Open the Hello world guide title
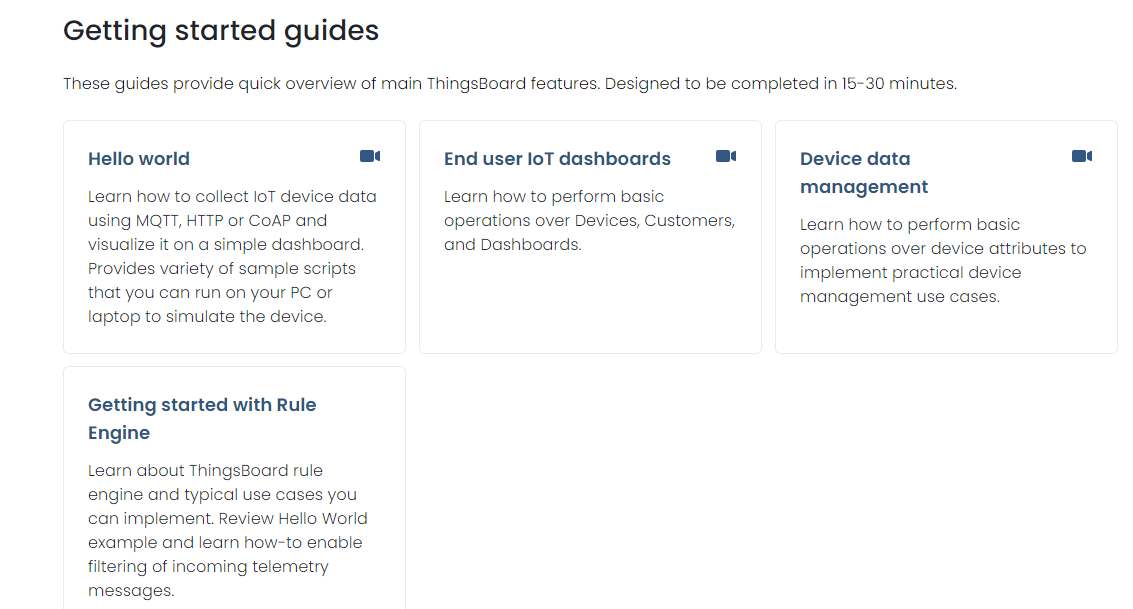 (x=139, y=159)
